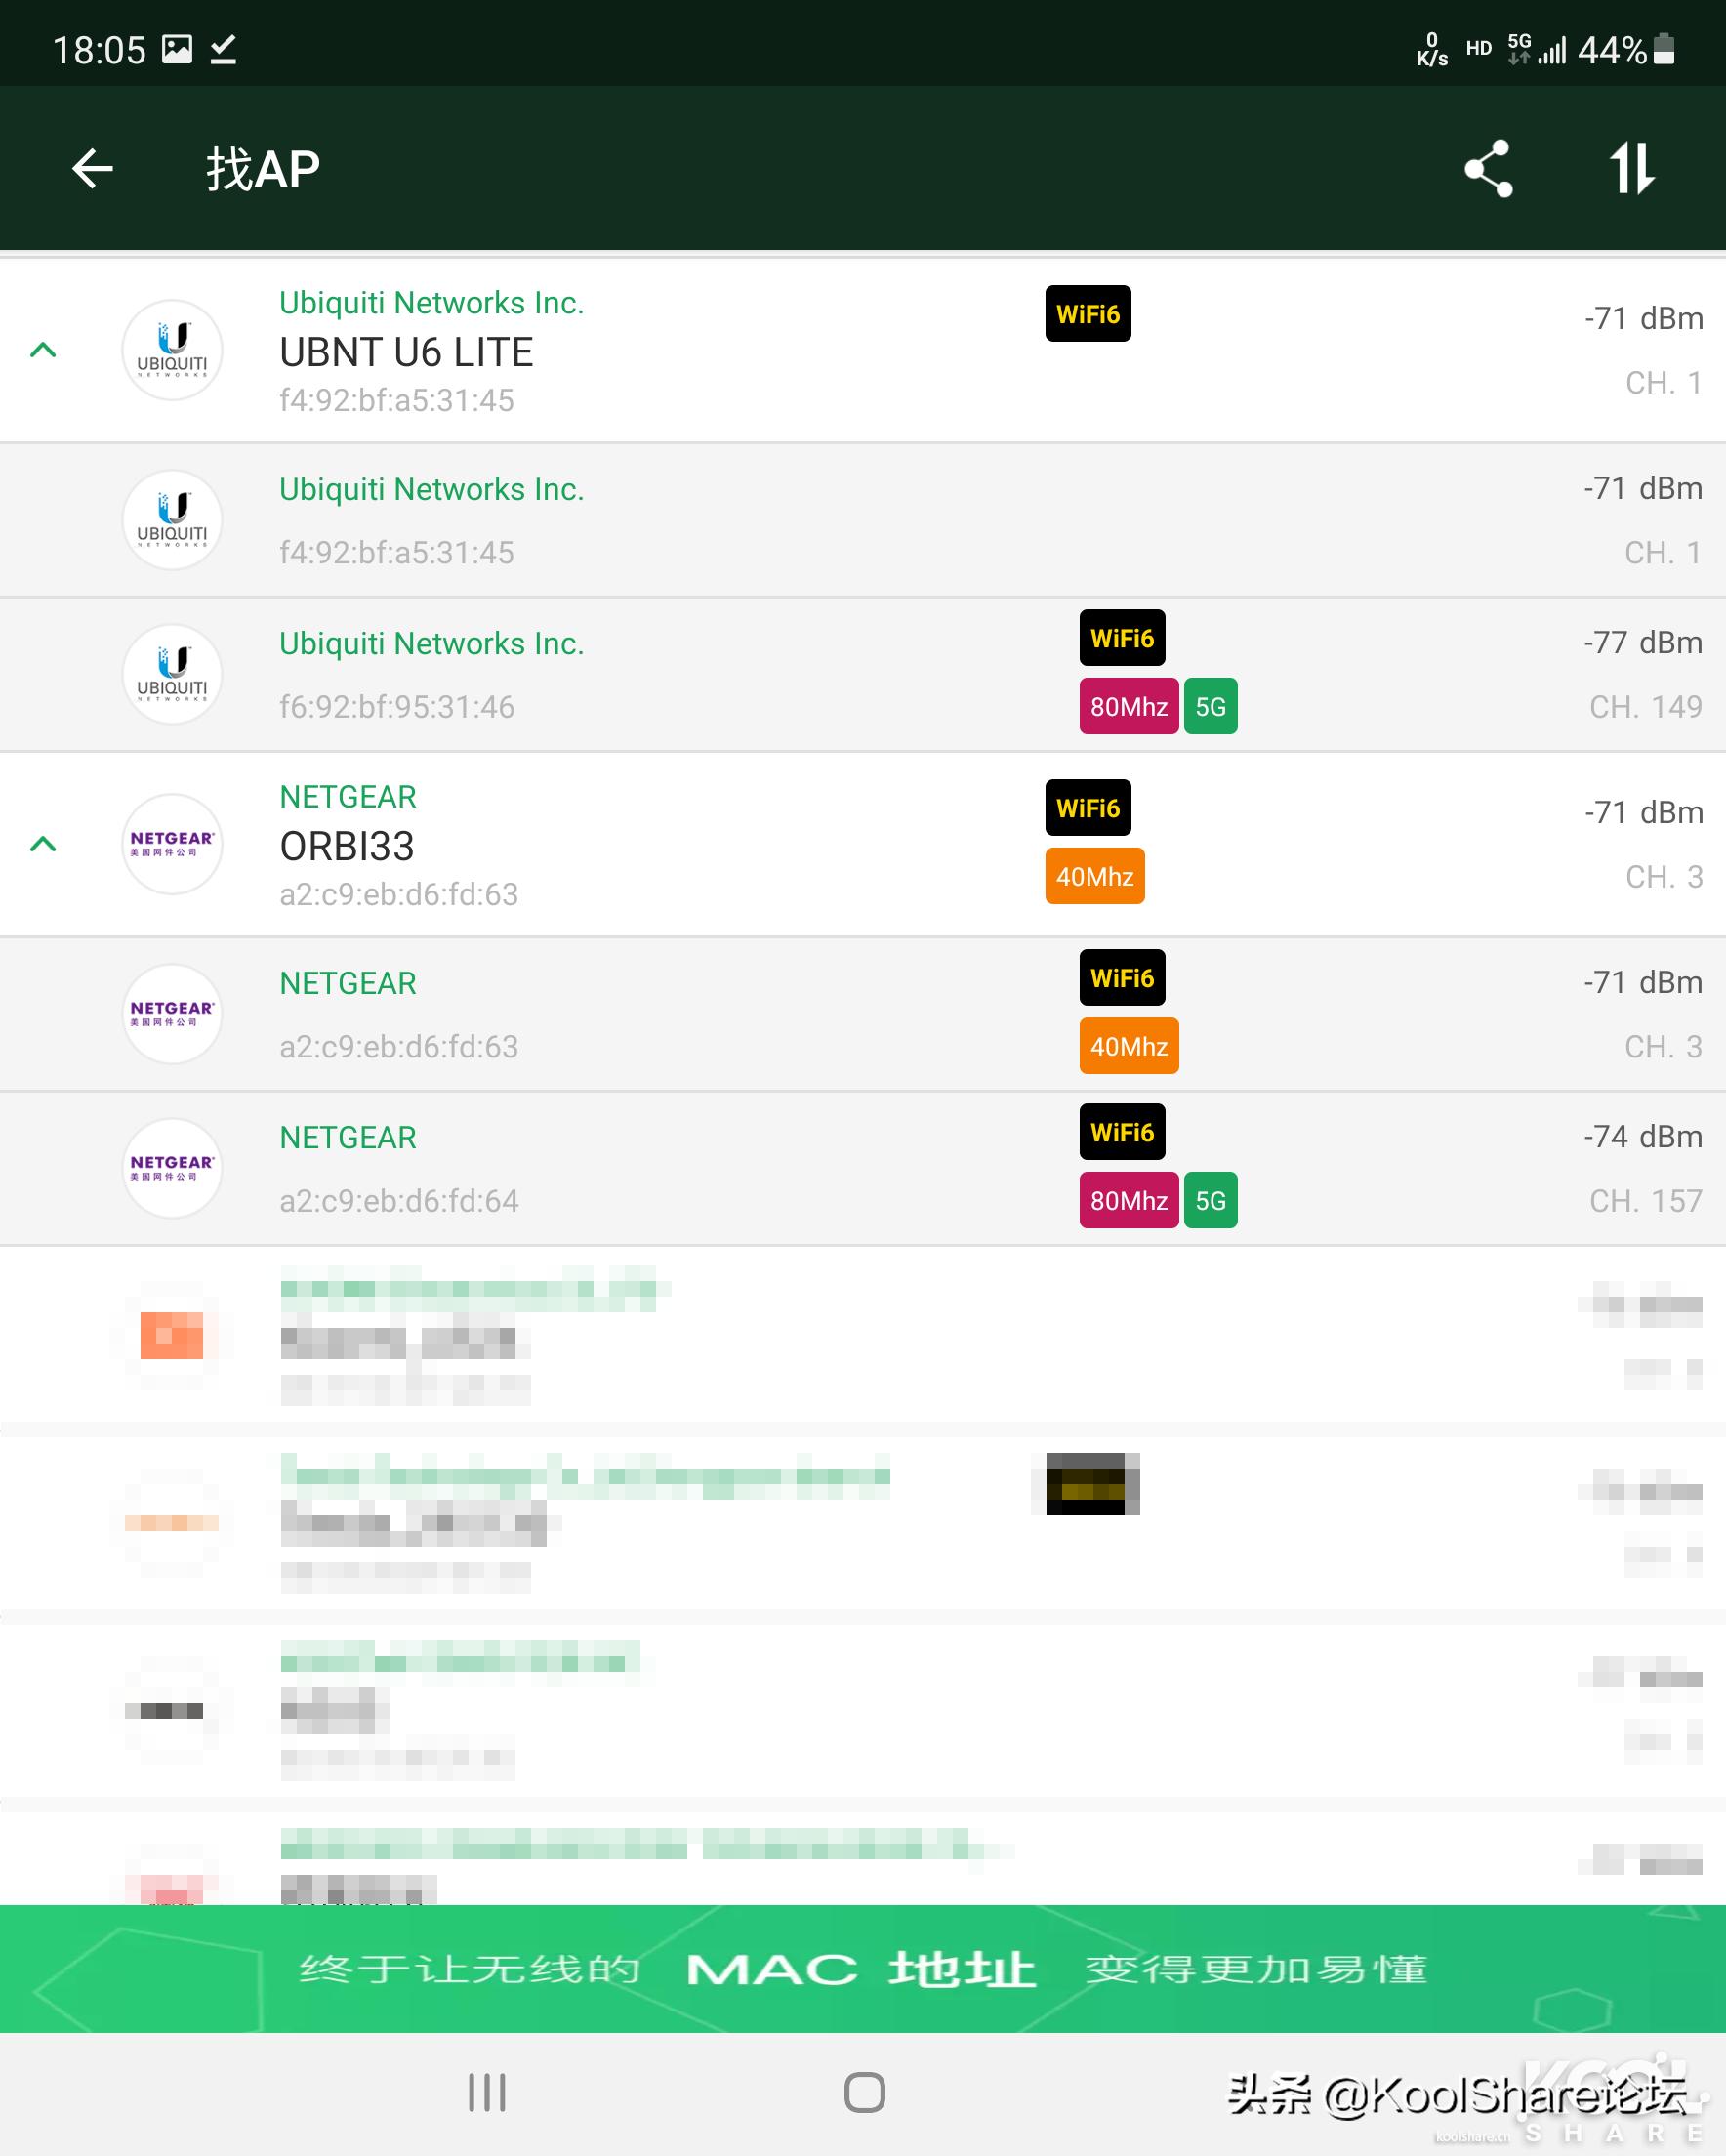The height and width of the screenshot is (2156, 1726).
Task: Tap the back arrow in header
Action: 93,168
